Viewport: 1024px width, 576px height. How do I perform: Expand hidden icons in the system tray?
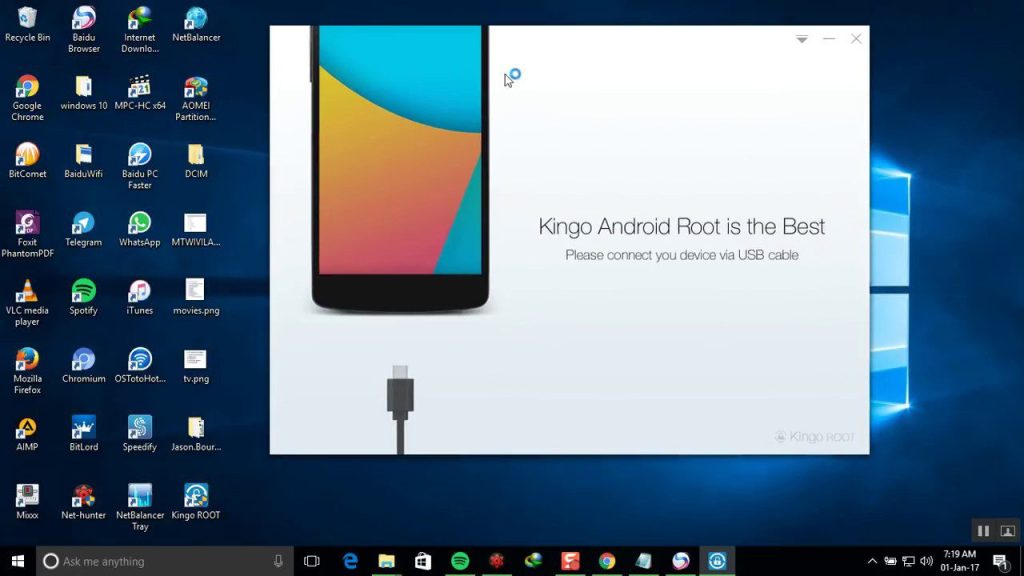(872, 561)
